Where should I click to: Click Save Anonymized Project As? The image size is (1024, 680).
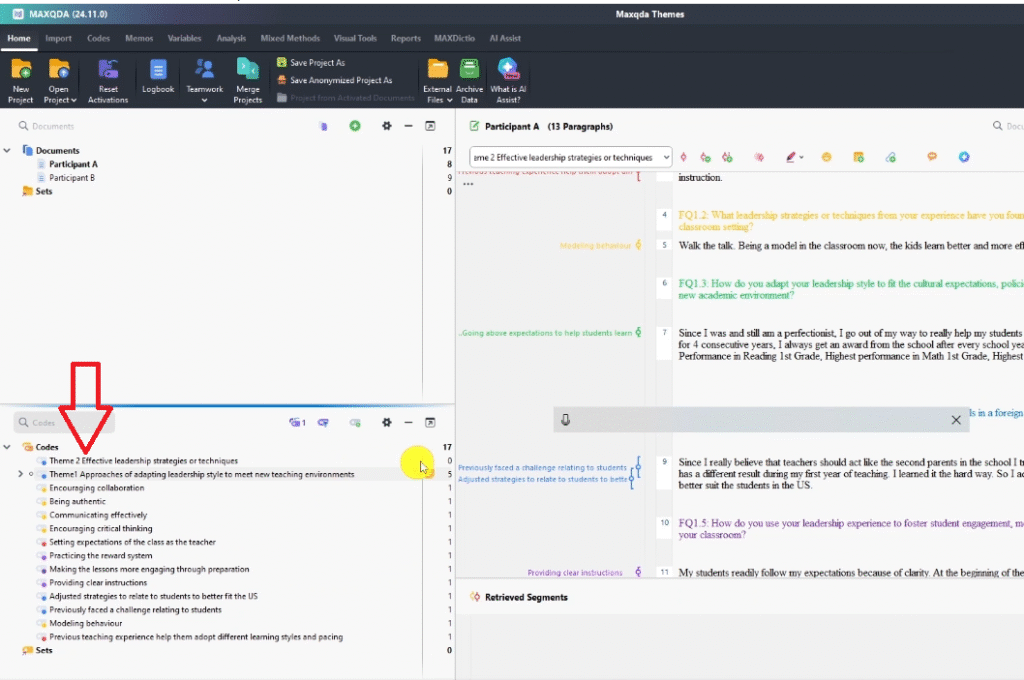[x=340, y=80]
